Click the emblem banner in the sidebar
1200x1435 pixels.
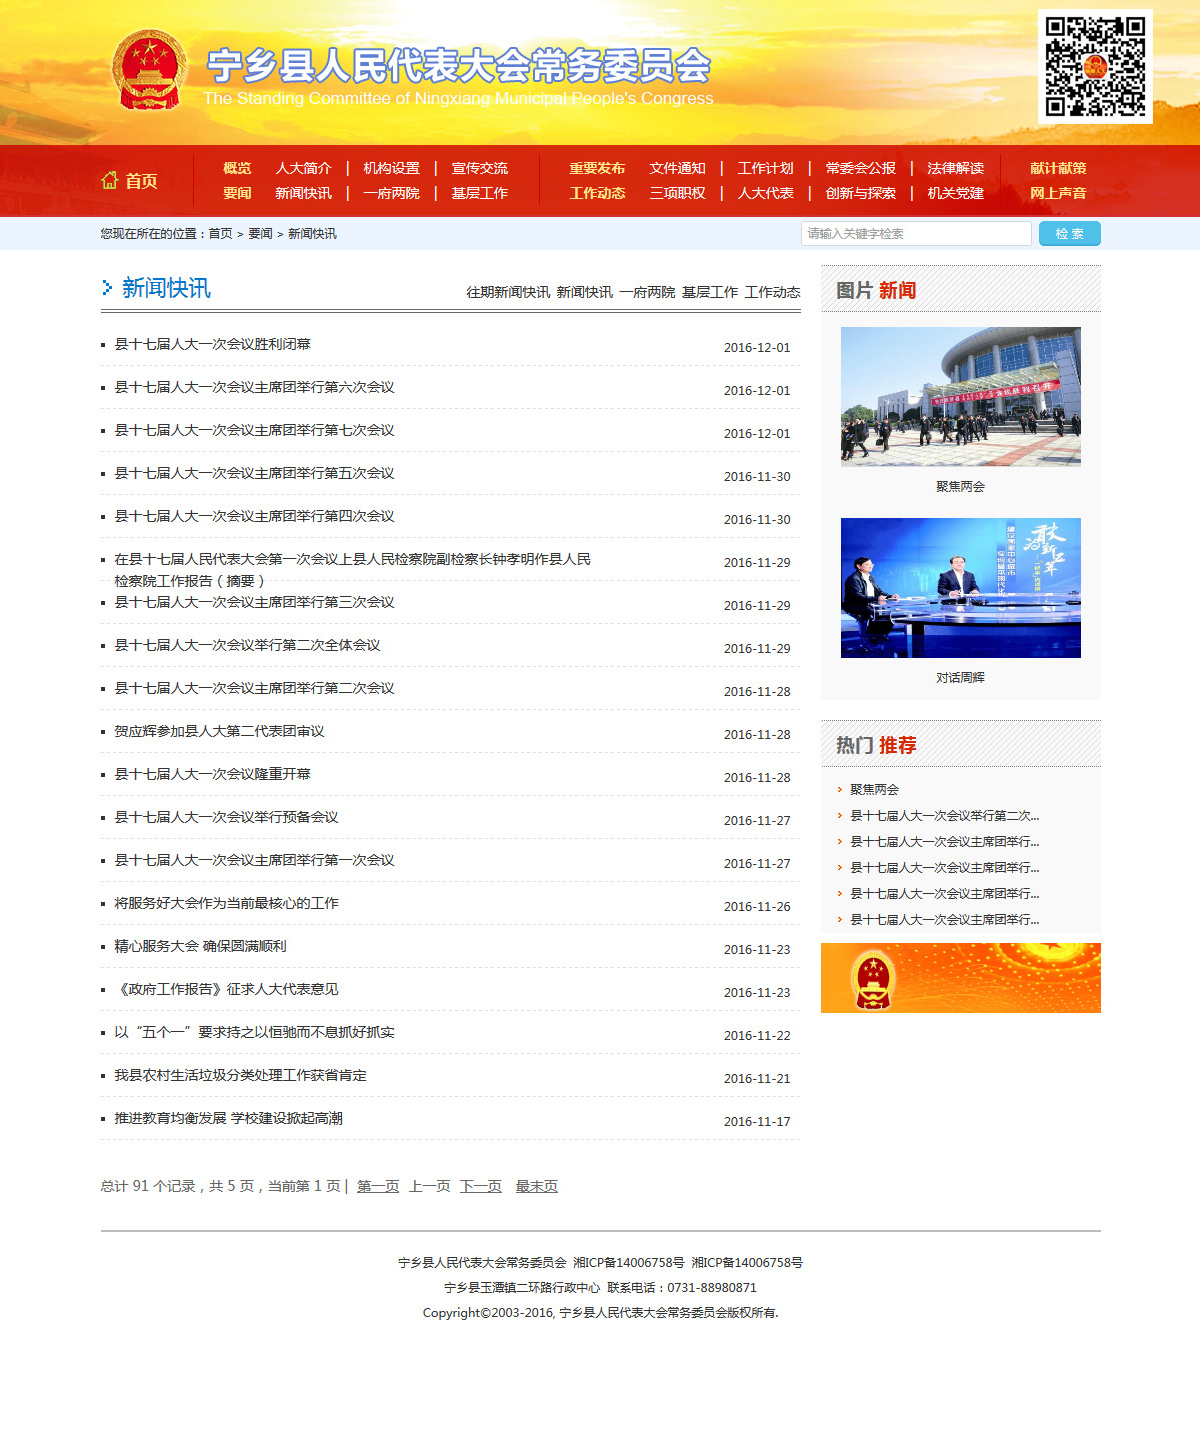[x=960, y=978]
